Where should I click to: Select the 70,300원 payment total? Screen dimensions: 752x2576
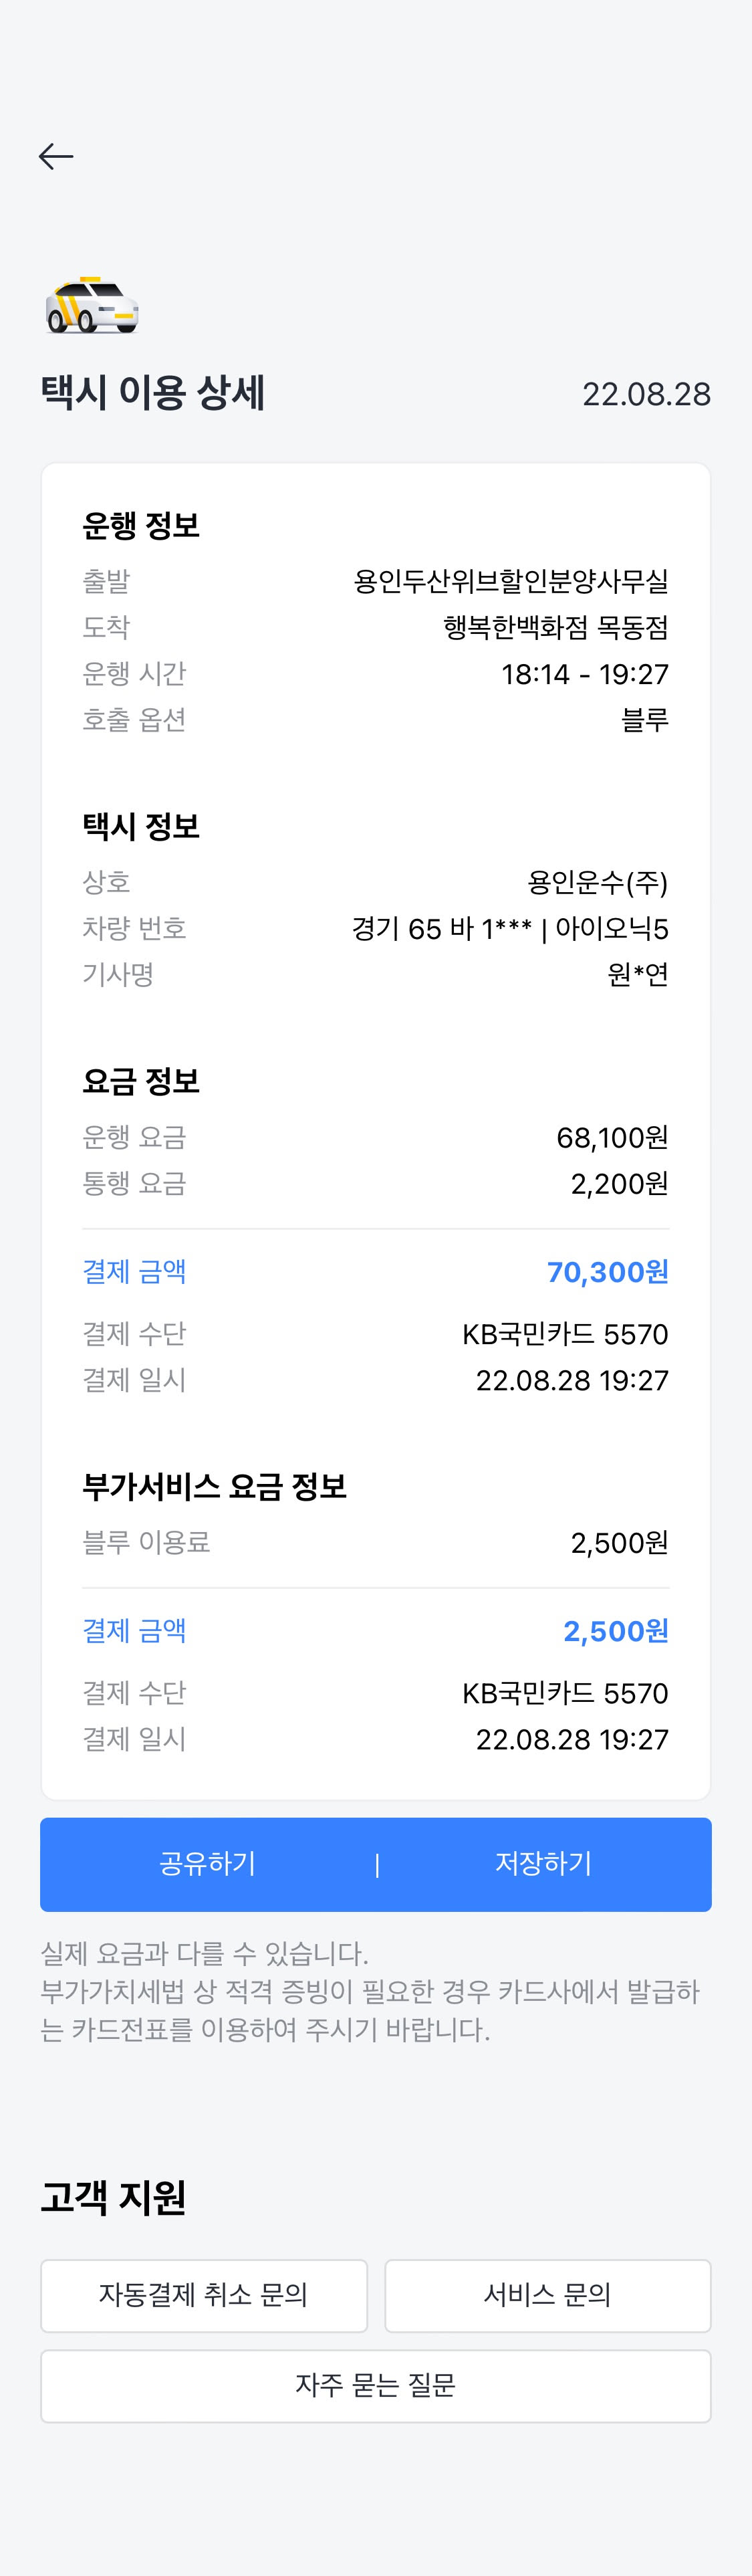(607, 1272)
